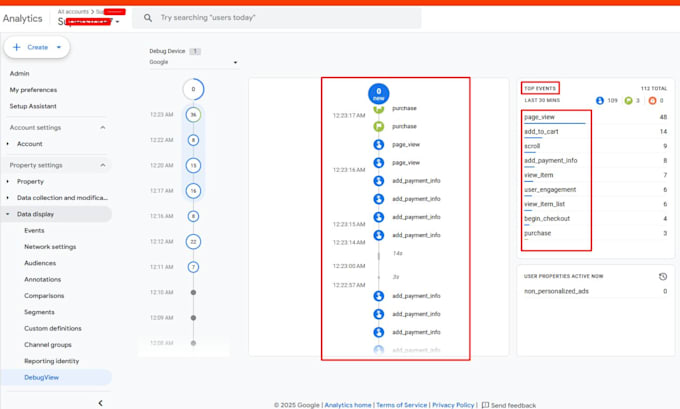
Task: Collapse the sidebar with the chevron icon
Action: tap(100, 403)
